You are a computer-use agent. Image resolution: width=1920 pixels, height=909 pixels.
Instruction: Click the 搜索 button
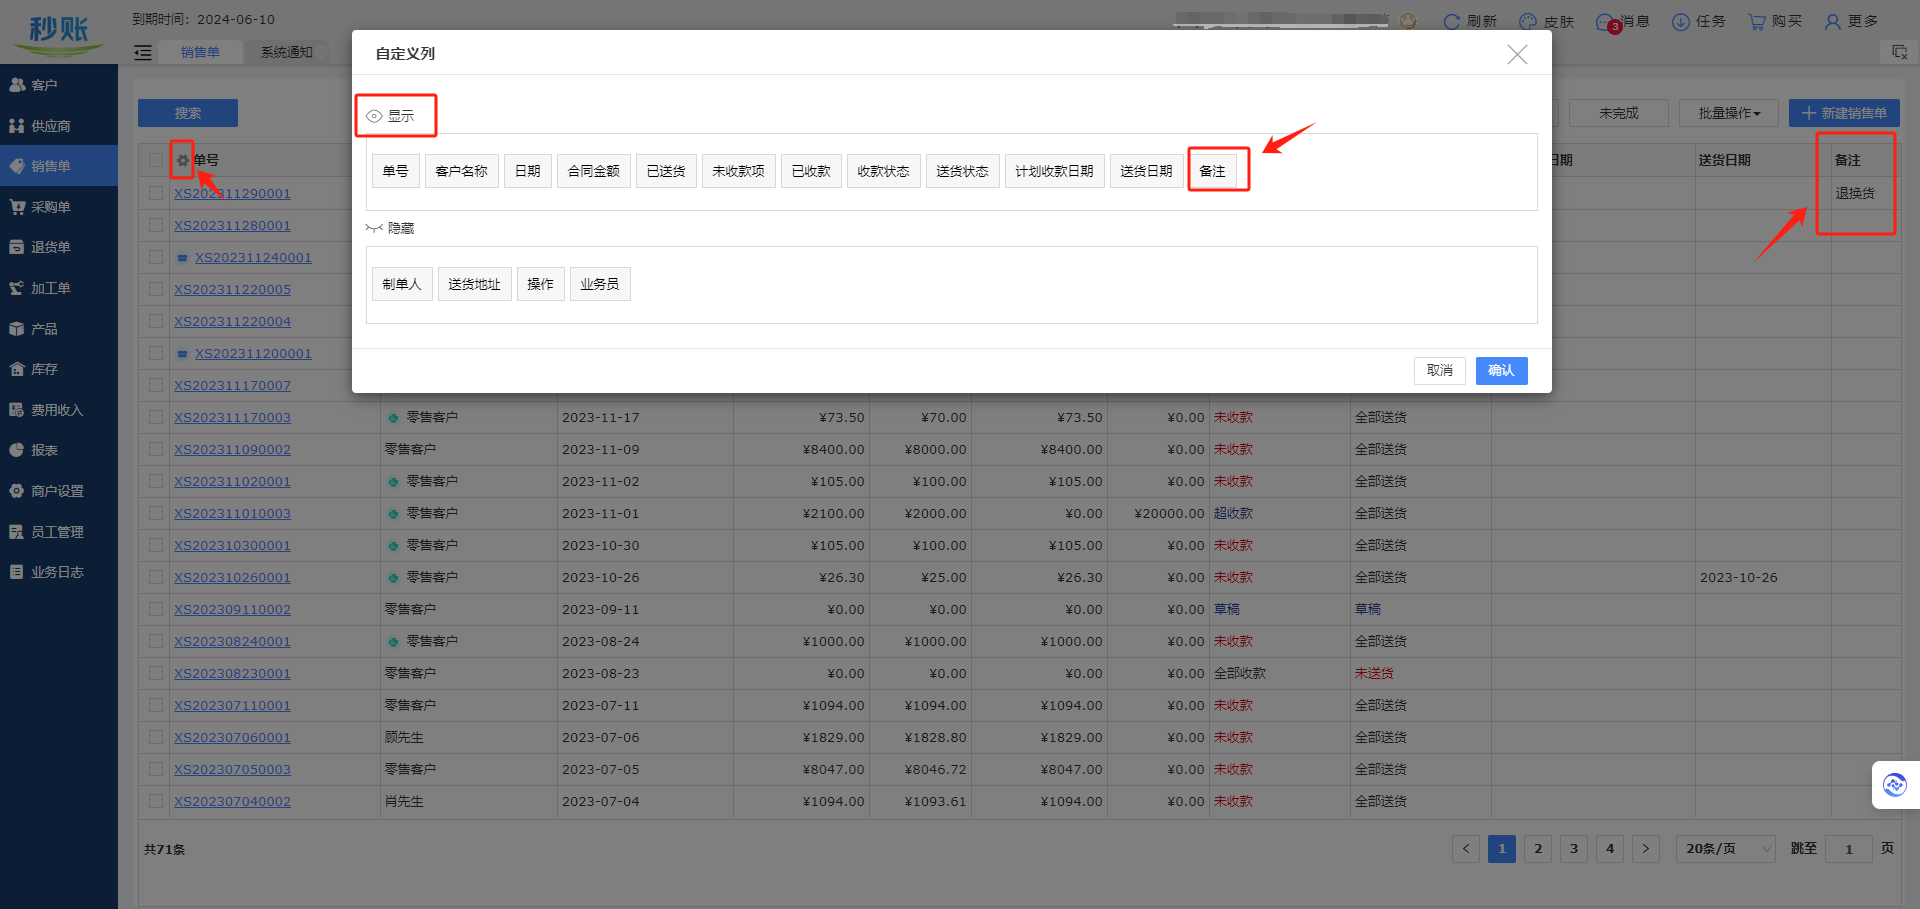tap(188, 113)
